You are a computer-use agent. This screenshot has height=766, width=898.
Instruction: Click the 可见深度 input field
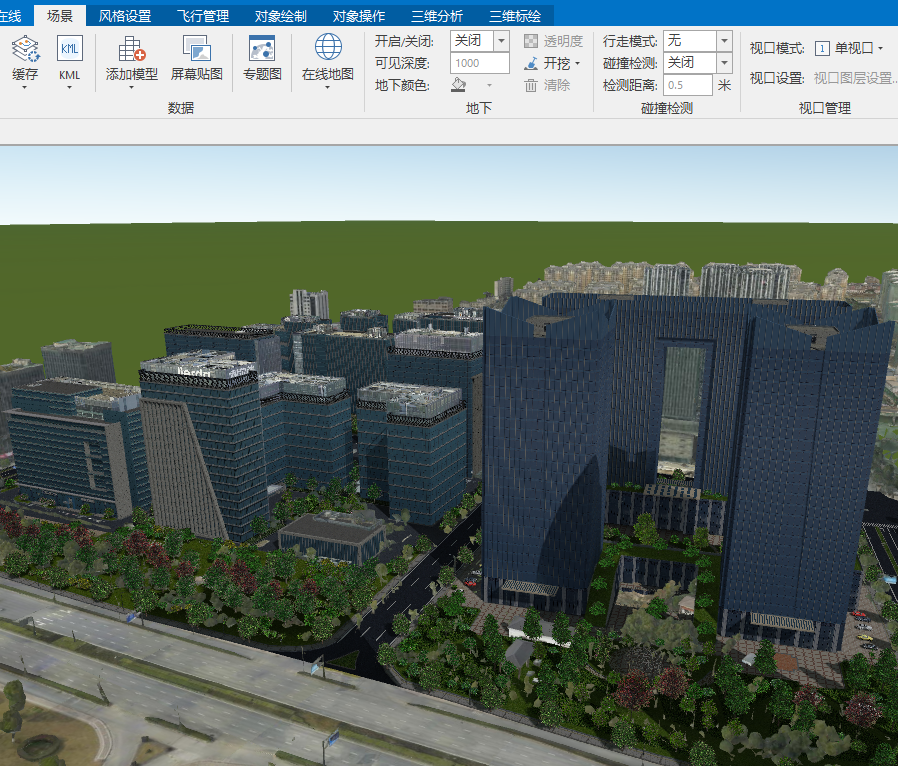(479, 63)
